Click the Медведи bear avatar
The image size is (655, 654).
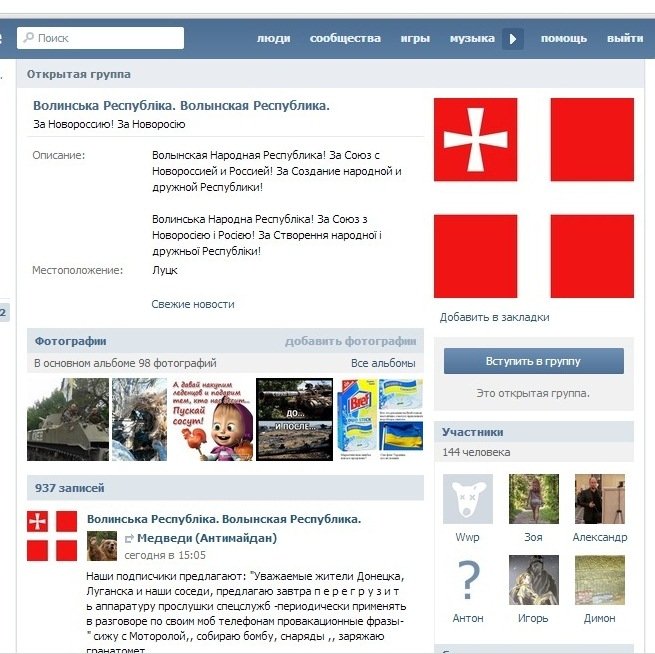point(102,546)
